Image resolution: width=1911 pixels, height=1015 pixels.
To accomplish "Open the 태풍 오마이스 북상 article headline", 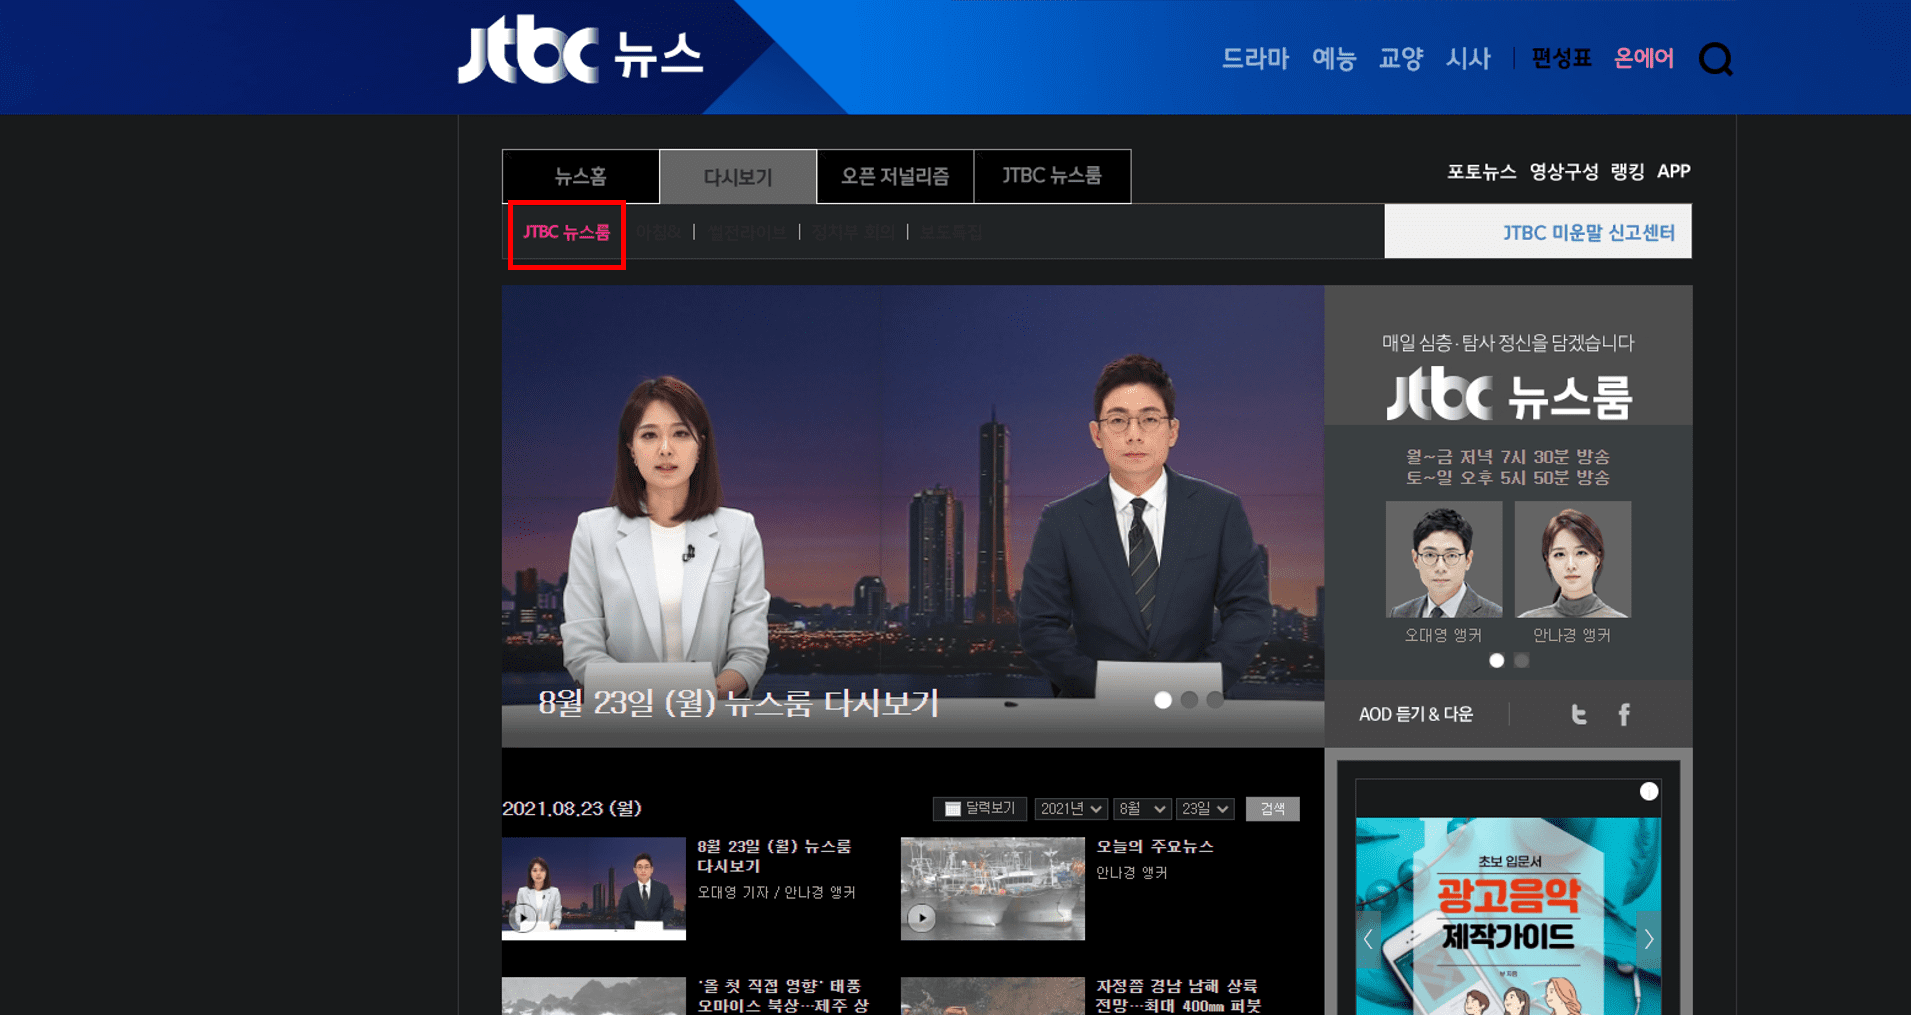I will coord(783,996).
